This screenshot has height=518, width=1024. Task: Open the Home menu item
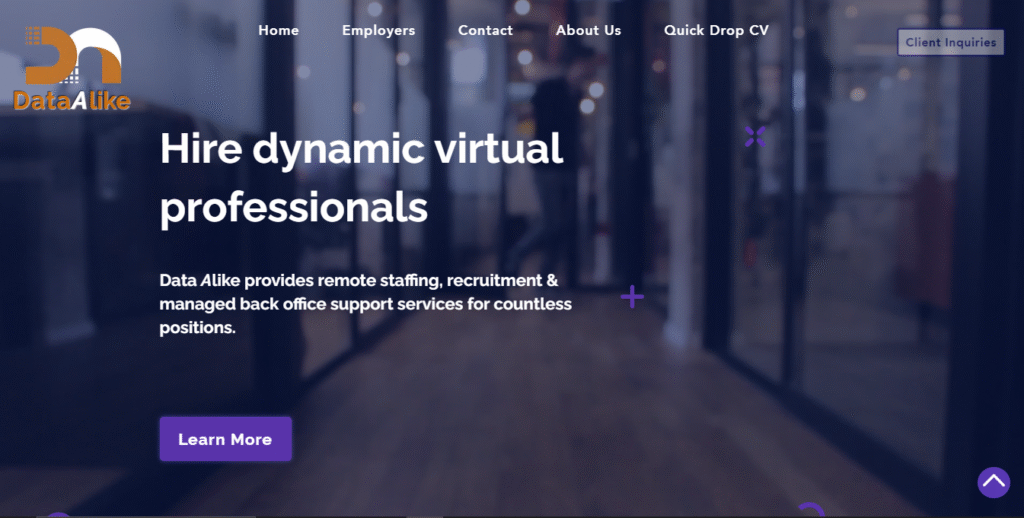click(278, 30)
